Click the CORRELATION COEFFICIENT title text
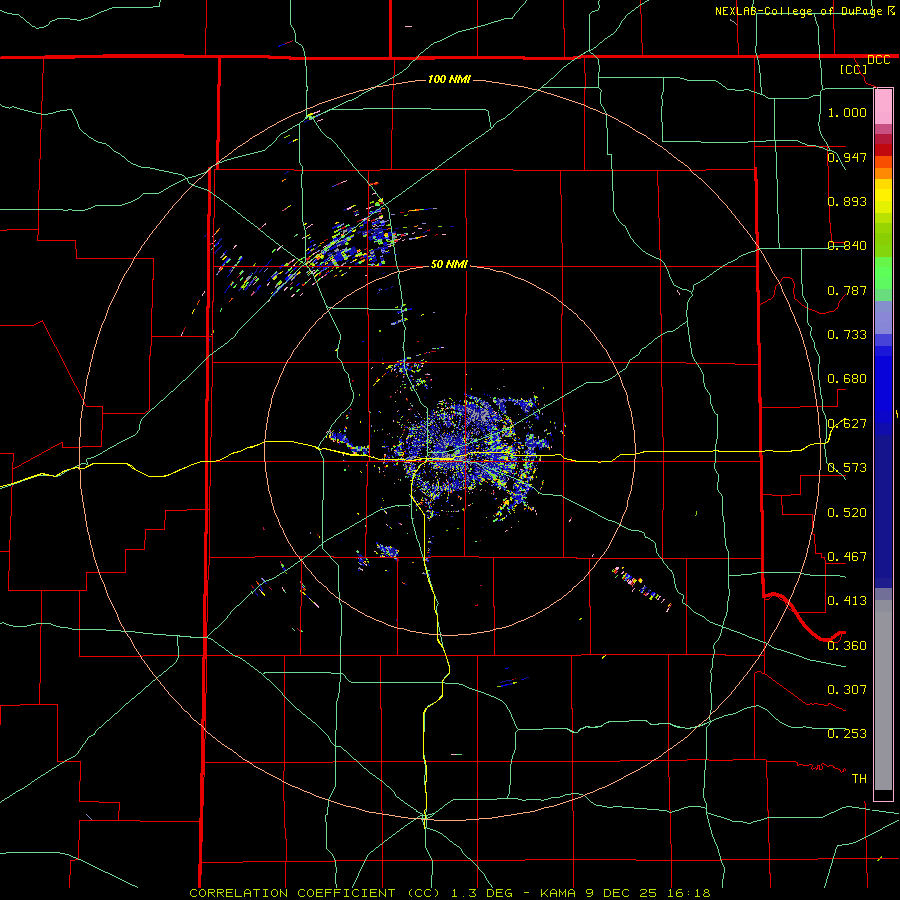The width and height of the screenshot is (900, 900). (x=292, y=893)
